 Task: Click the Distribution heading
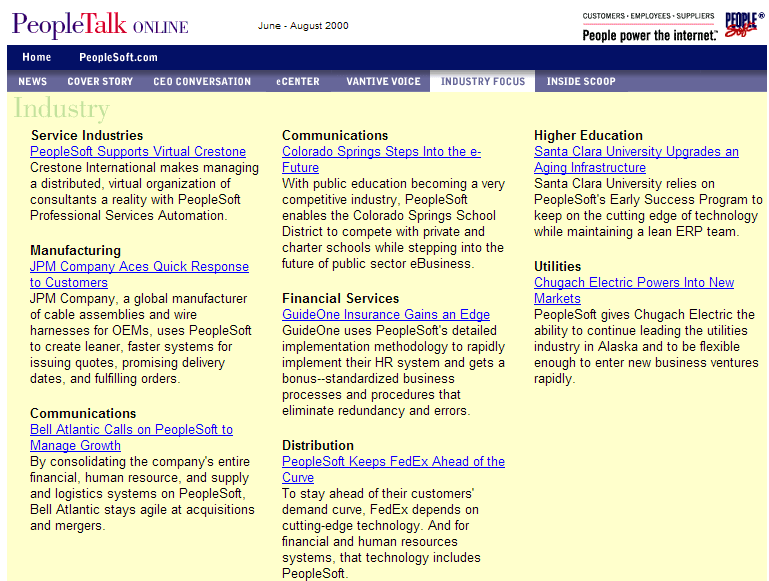(x=318, y=445)
